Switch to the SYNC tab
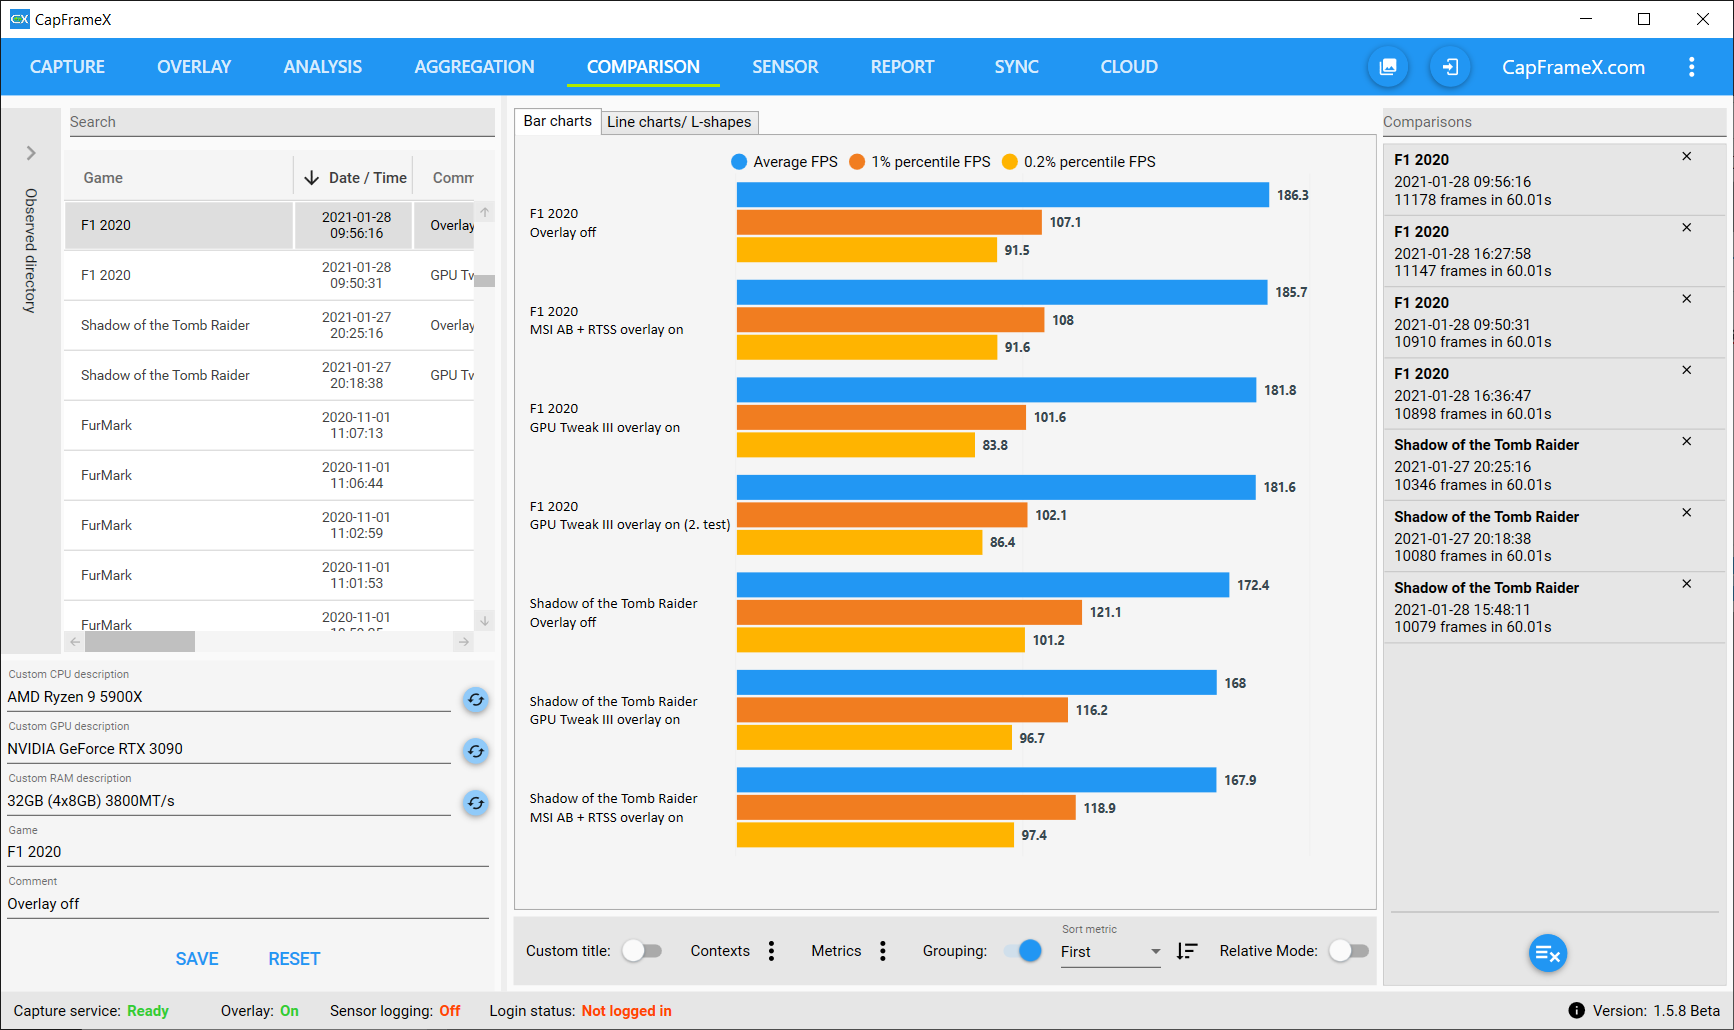 (x=1016, y=67)
